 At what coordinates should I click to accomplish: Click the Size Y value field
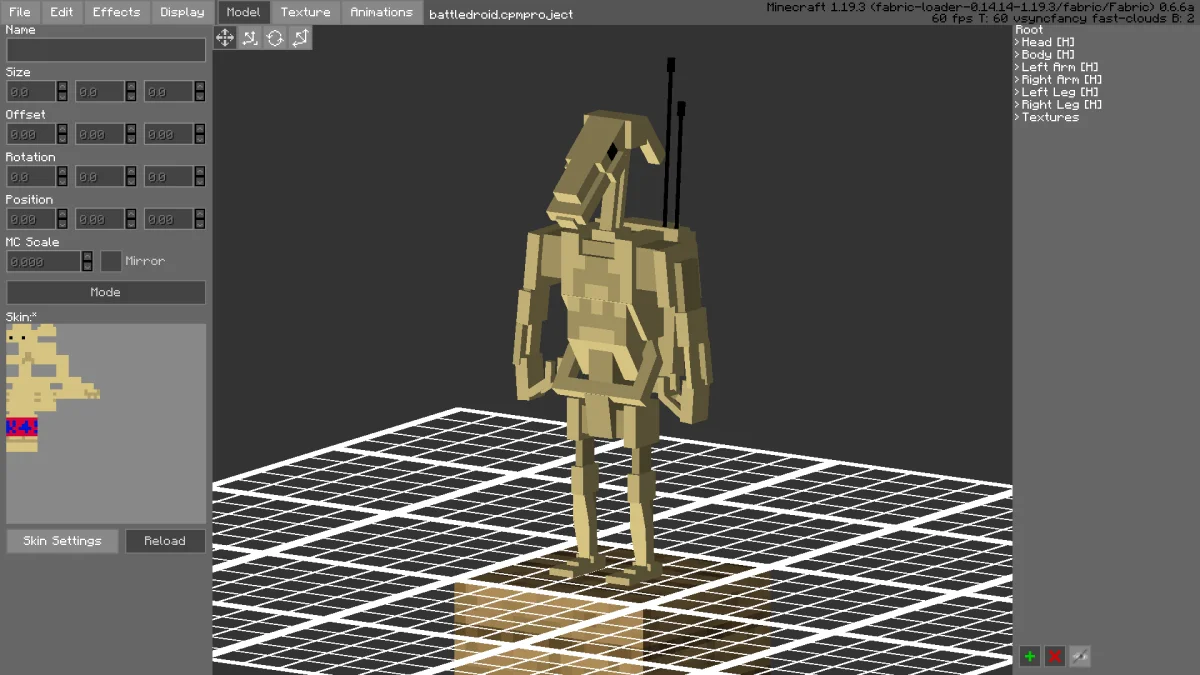click(100, 92)
